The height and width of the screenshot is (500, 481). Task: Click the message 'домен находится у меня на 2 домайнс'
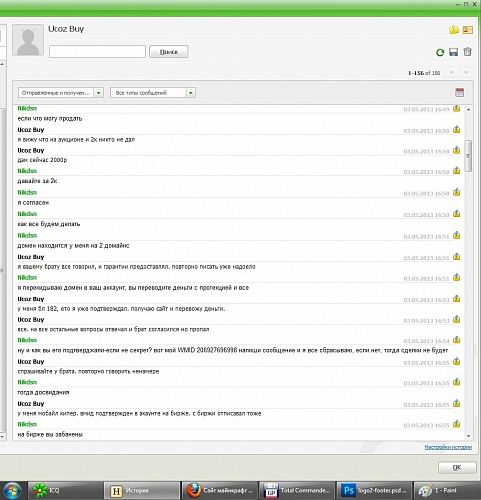point(73,246)
